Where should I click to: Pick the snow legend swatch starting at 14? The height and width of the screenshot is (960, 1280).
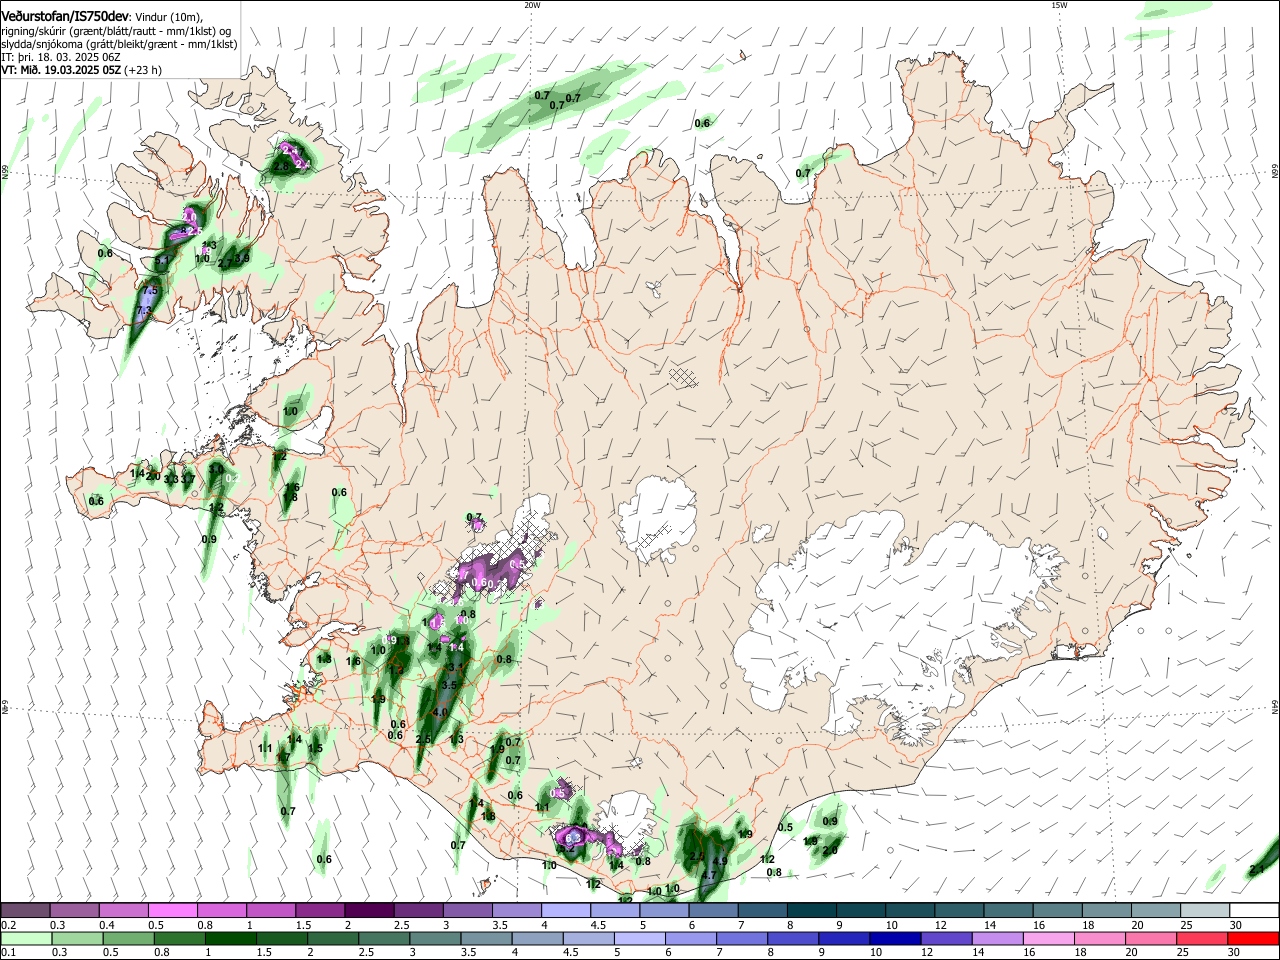click(x=1007, y=910)
